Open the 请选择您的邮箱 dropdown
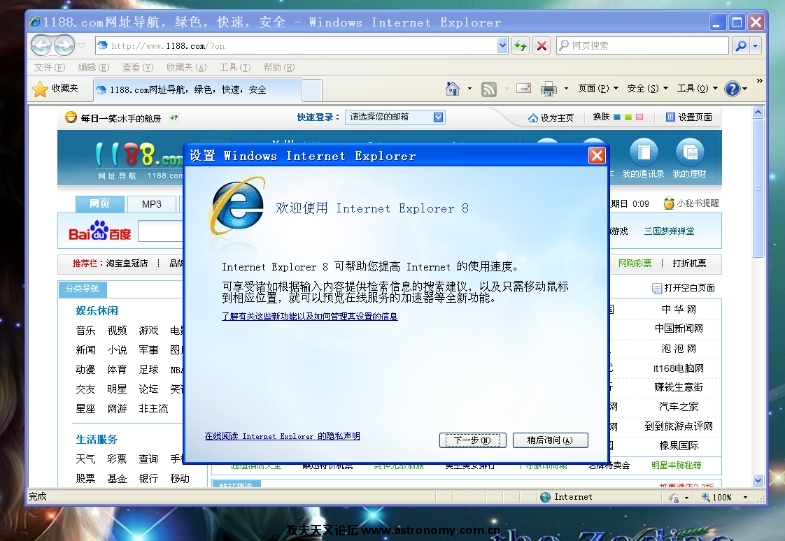Screen dimensions: 785x541 395,117
